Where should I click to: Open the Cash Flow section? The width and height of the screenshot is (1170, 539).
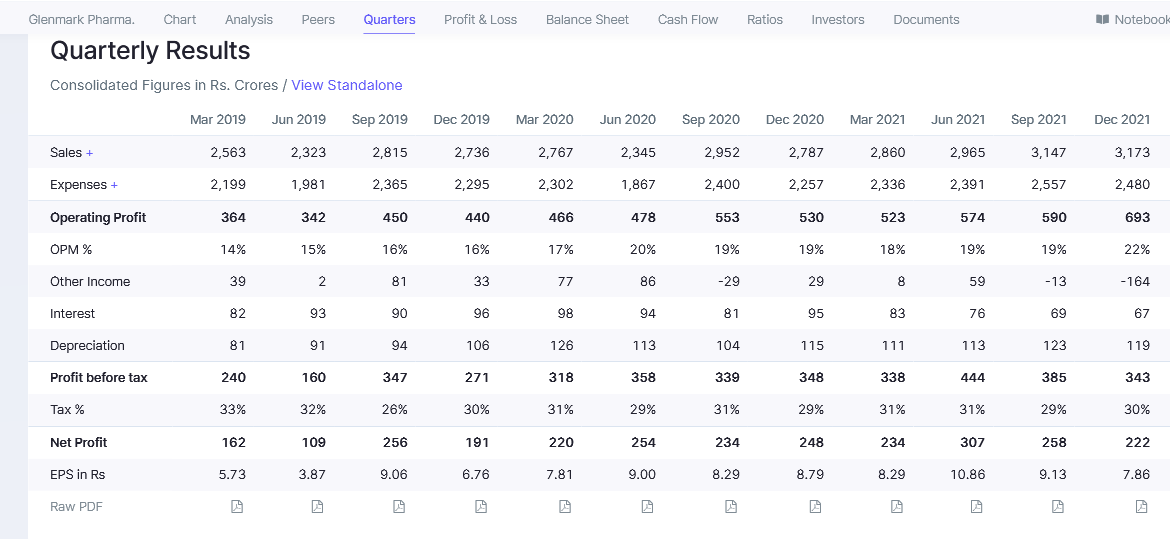688,19
